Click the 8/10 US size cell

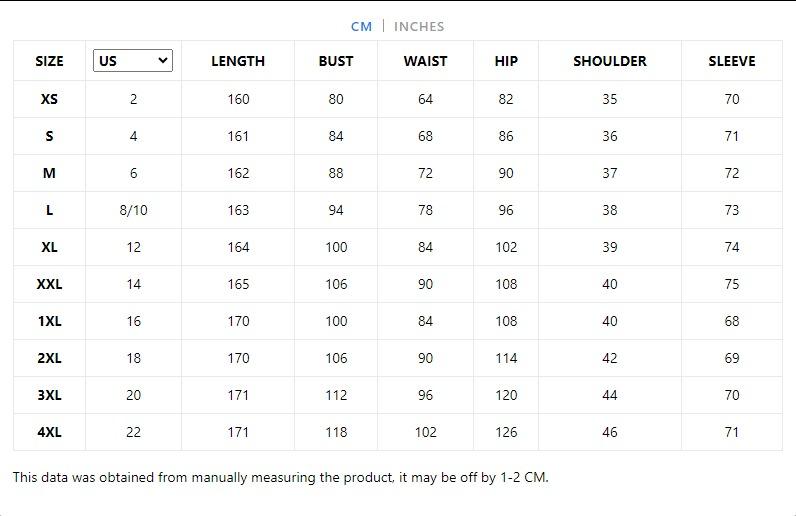pyautogui.click(x=133, y=210)
